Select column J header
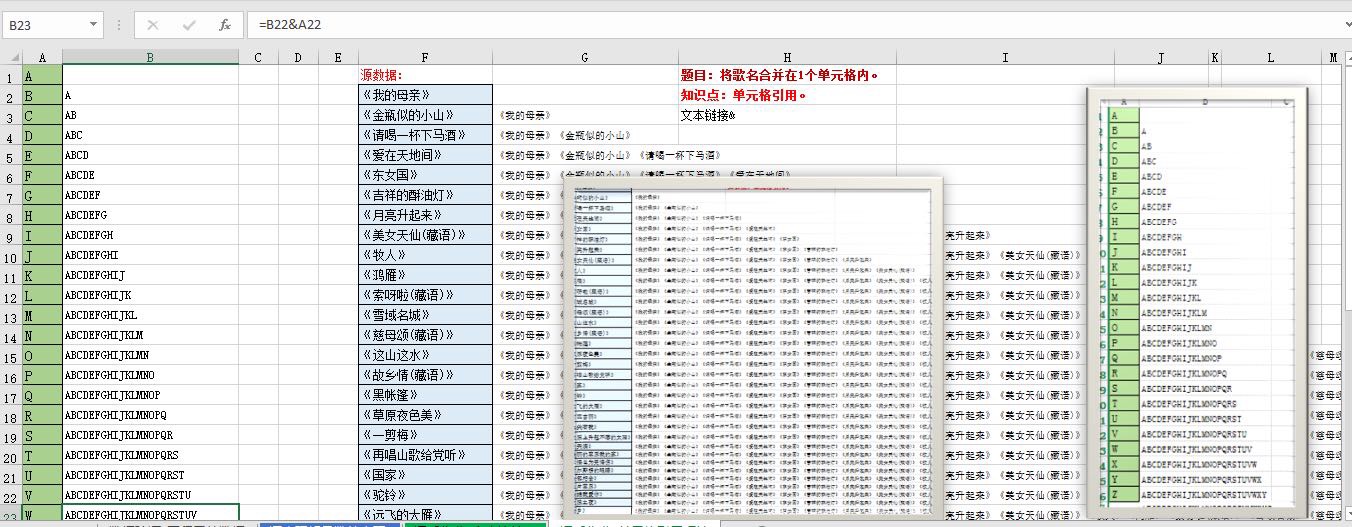Viewport: 1352px width, 527px height. (x=1161, y=57)
